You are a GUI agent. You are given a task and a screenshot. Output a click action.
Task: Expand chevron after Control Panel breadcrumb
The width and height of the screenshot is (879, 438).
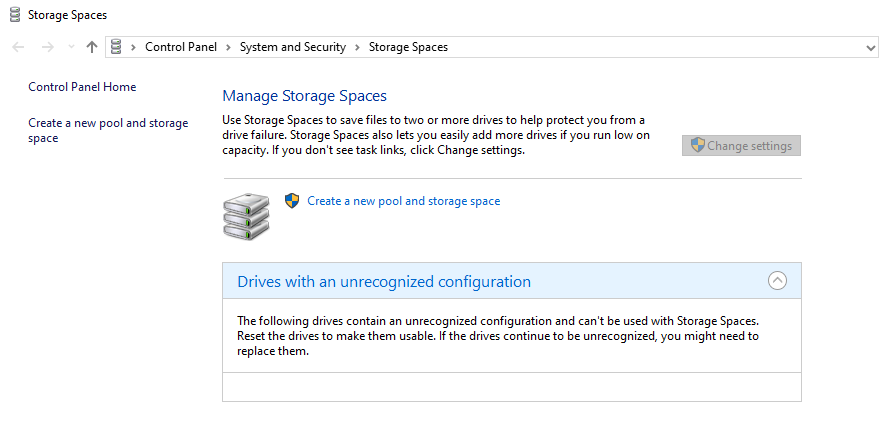click(x=229, y=47)
